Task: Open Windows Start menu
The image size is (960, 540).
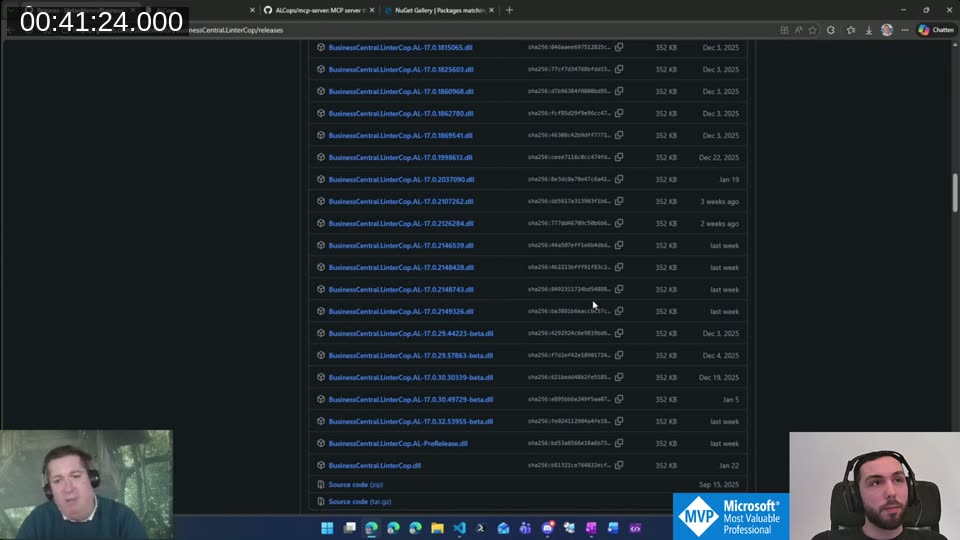Action: [327, 528]
